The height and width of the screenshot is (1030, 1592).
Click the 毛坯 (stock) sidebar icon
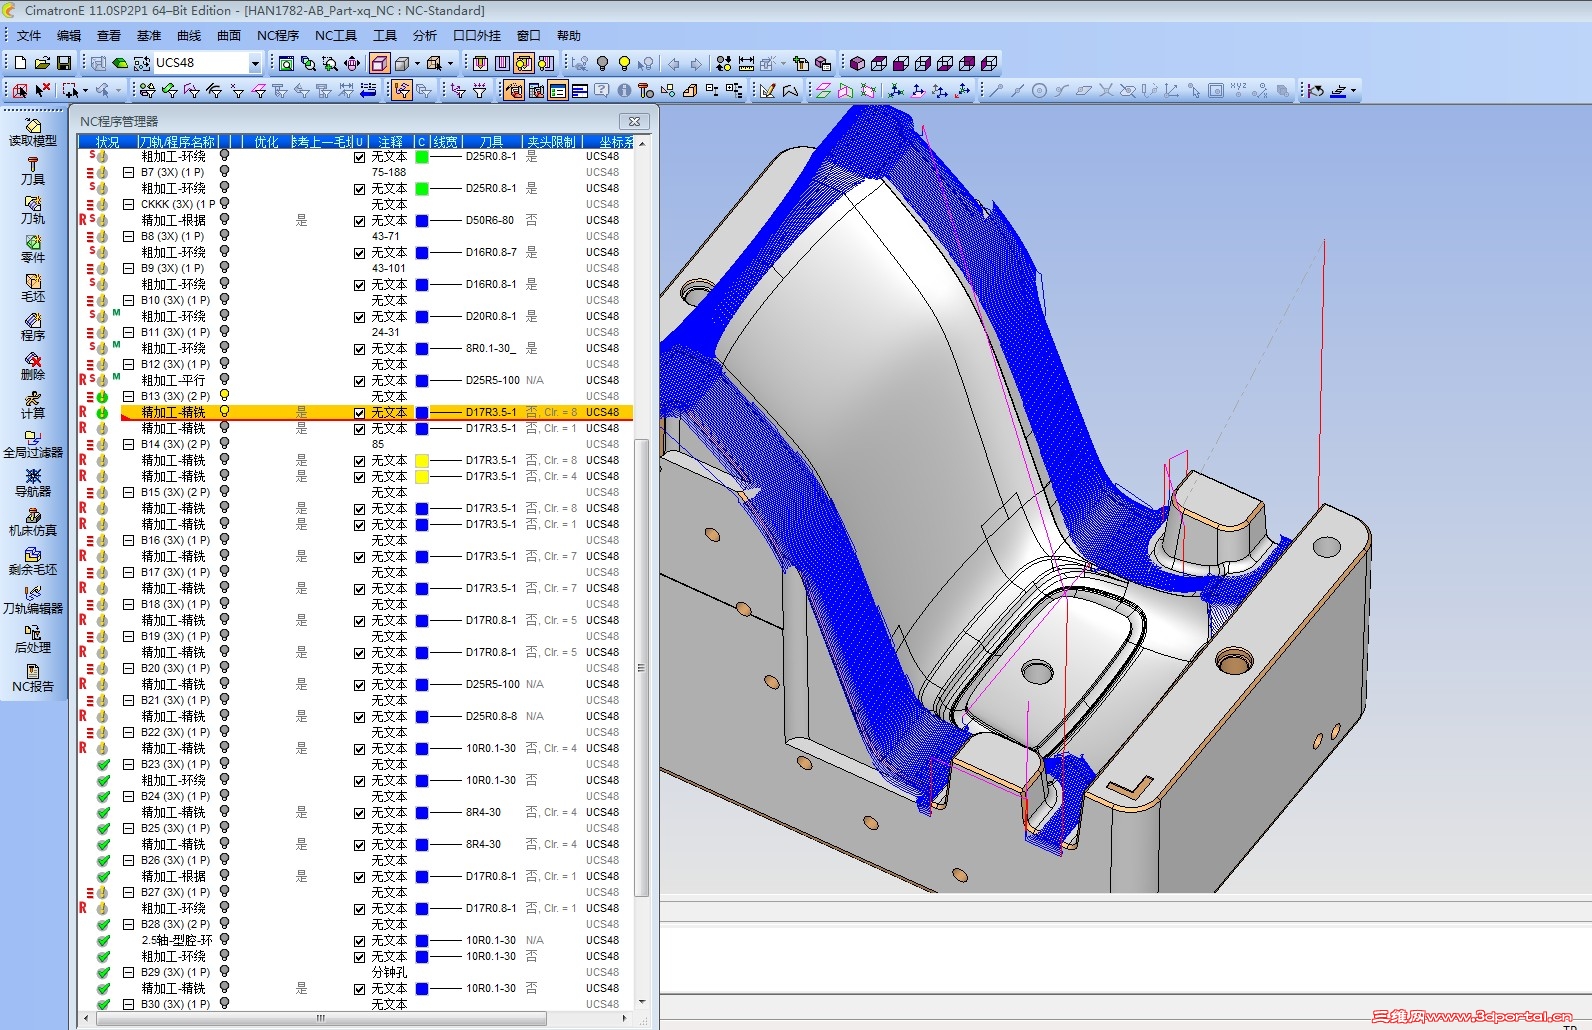coord(33,288)
